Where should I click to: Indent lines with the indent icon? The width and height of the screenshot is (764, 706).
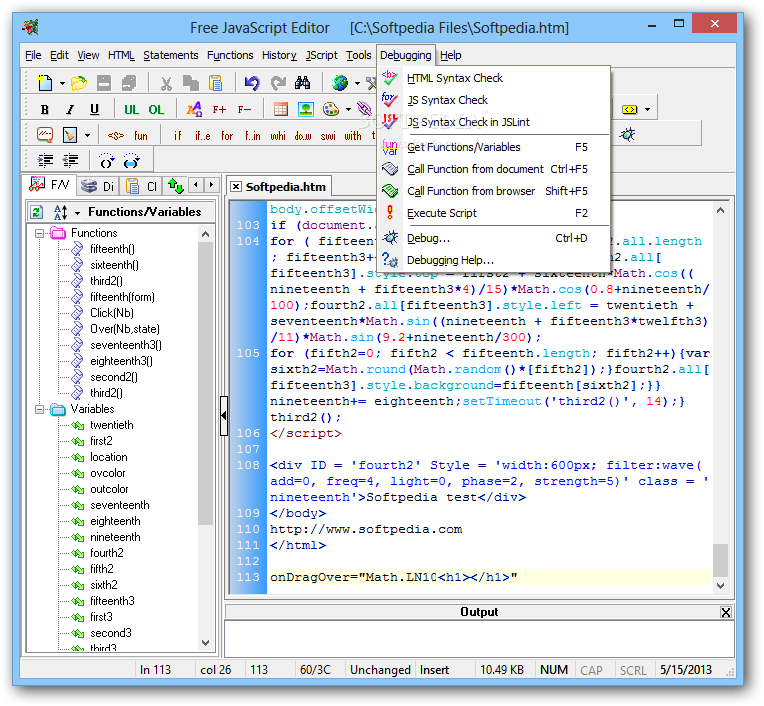tap(45, 160)
